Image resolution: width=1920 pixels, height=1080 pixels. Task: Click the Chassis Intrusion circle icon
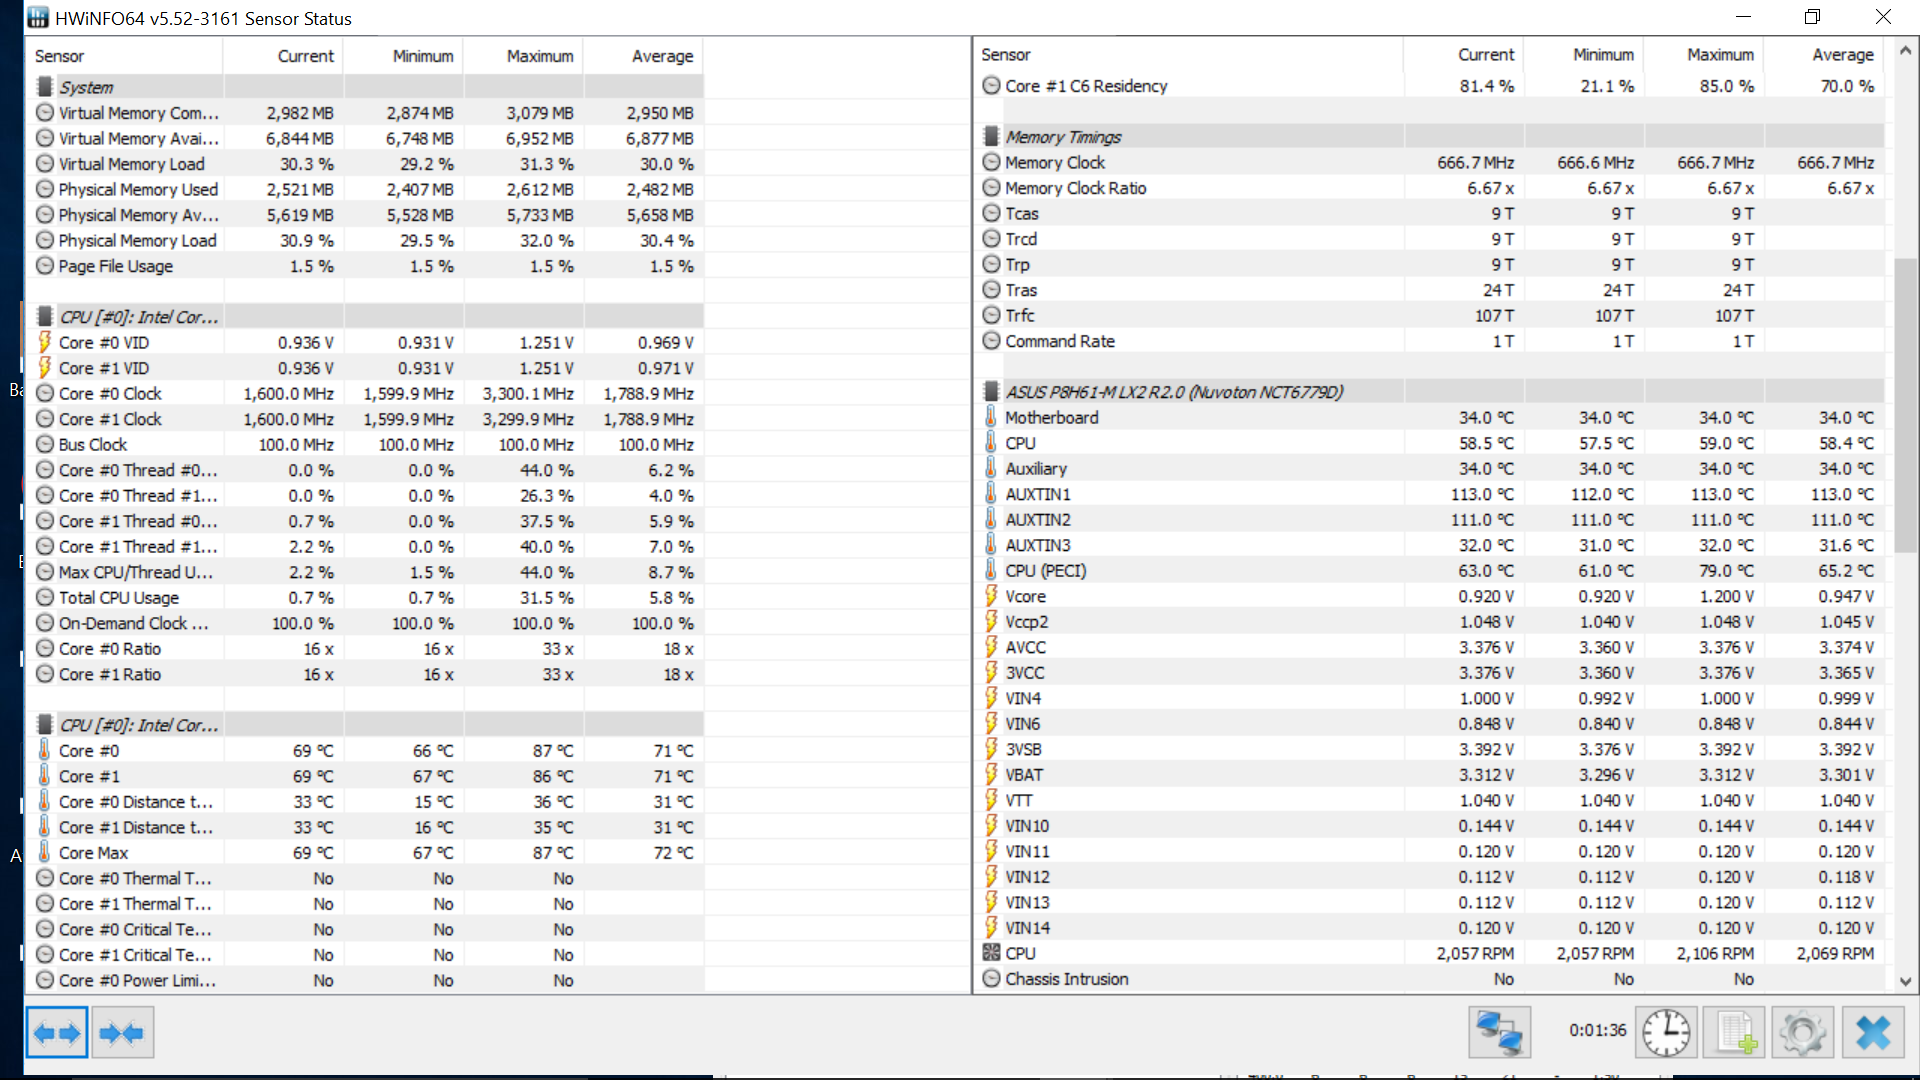[991, 979]
